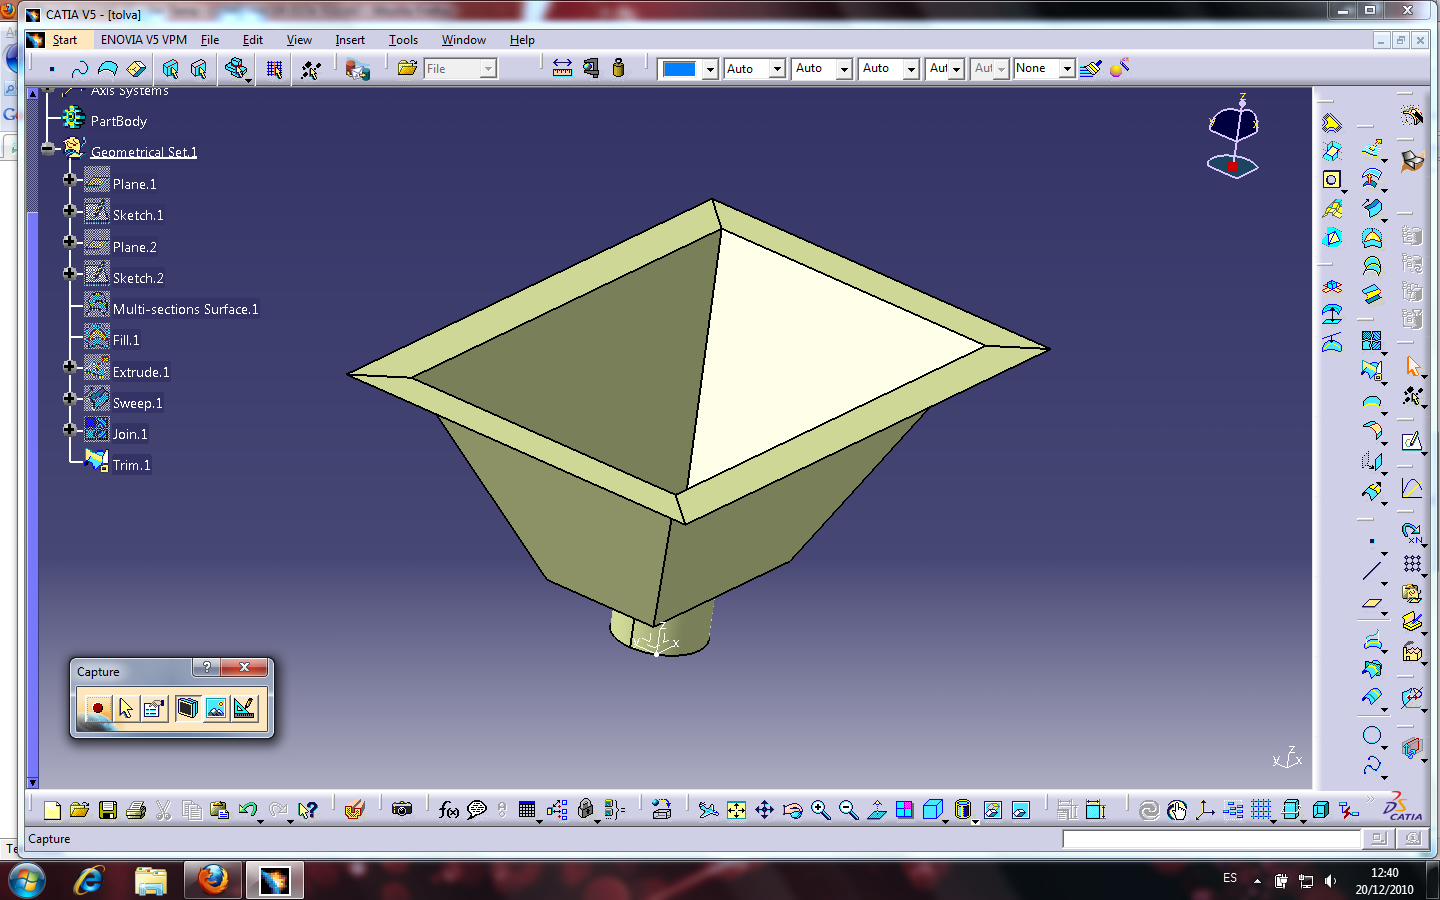Click the Capture dialog help button
This screenshot has width=1440, height=900.
click(x=206, y=667)
